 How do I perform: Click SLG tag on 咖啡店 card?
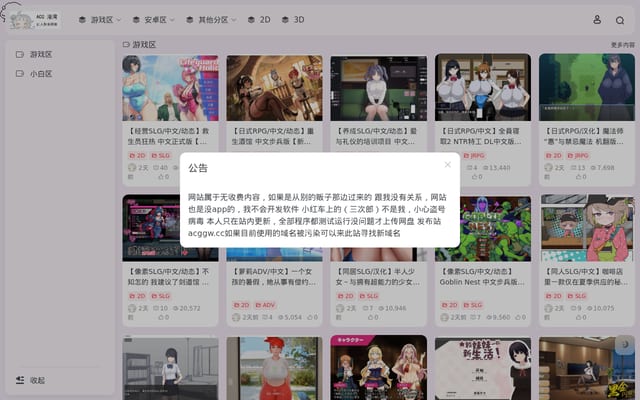[577, 296]
